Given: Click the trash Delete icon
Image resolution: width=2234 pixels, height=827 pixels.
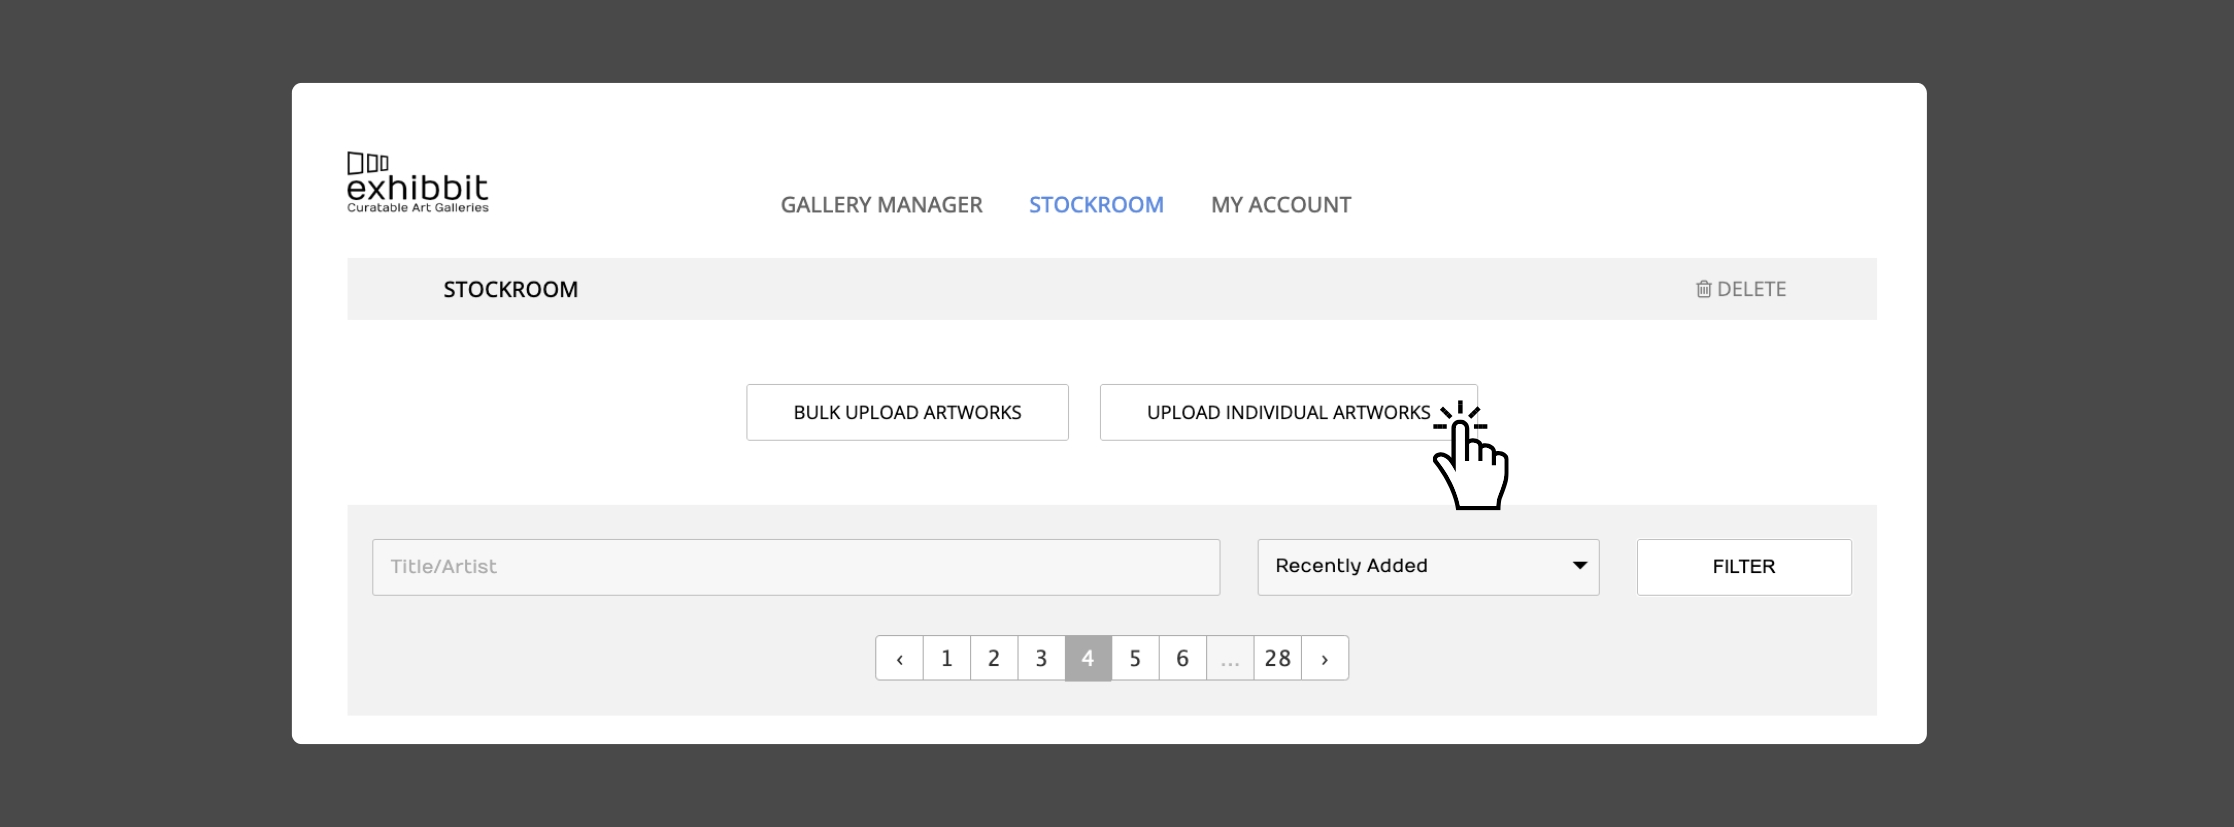Looking at the screenshot, I should coord(1703,289).
